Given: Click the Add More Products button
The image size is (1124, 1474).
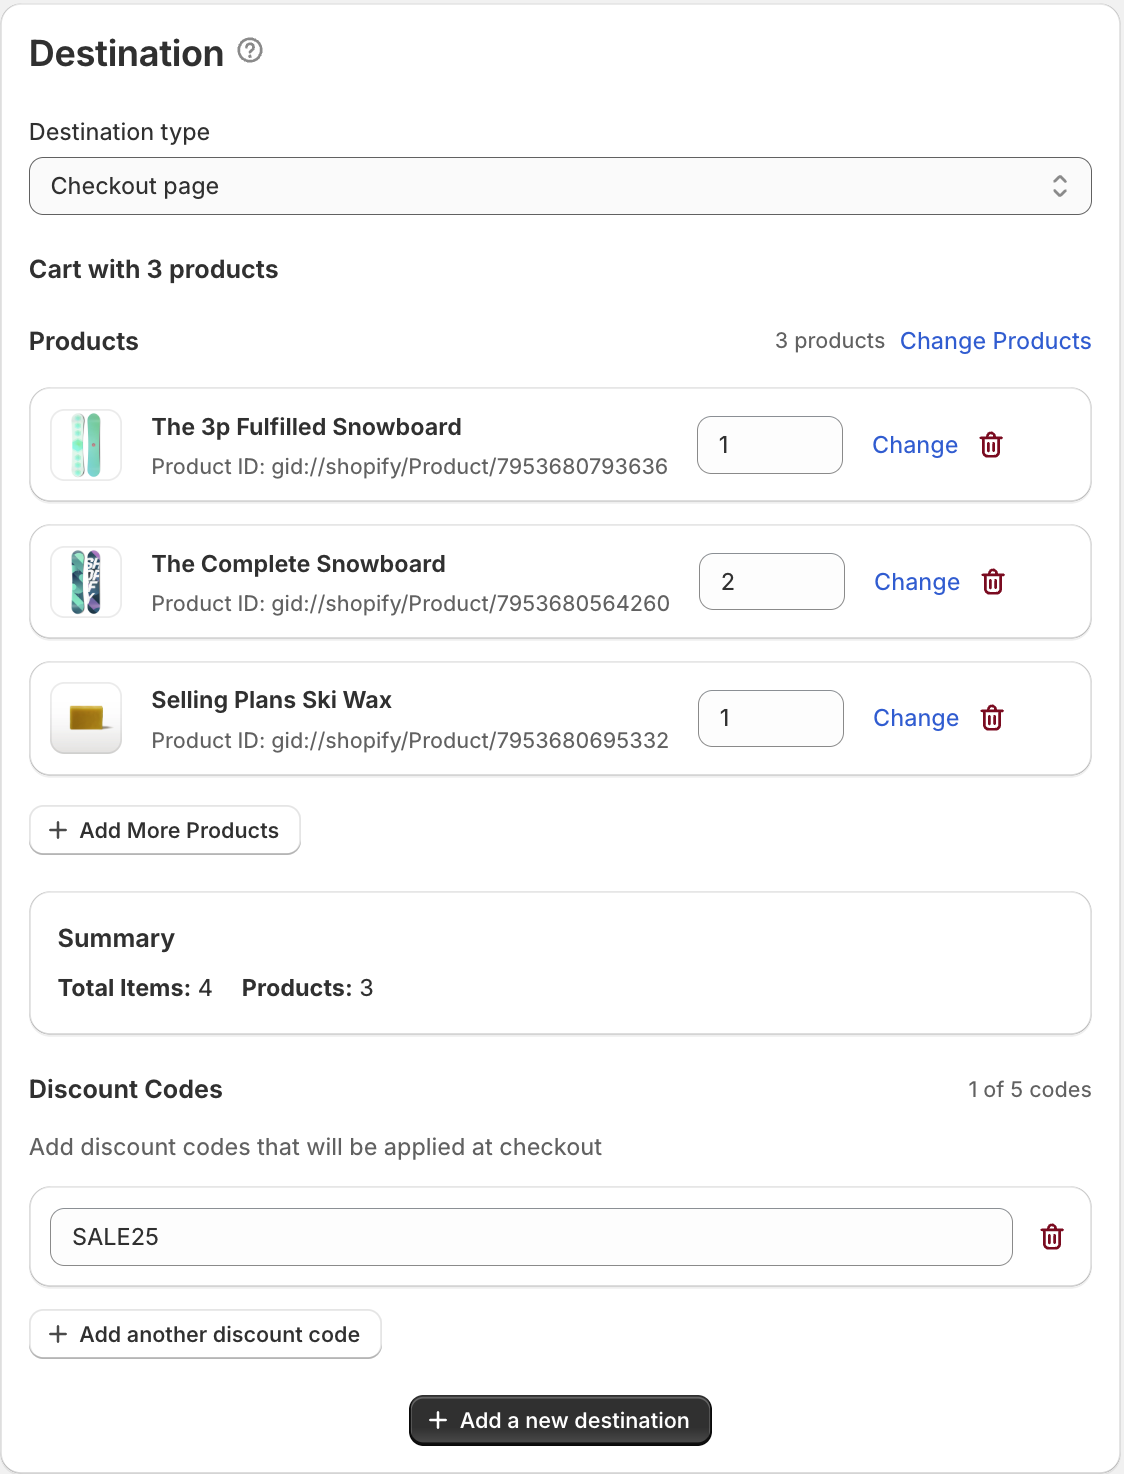Looking at the screenshot, I should point(164,830).
